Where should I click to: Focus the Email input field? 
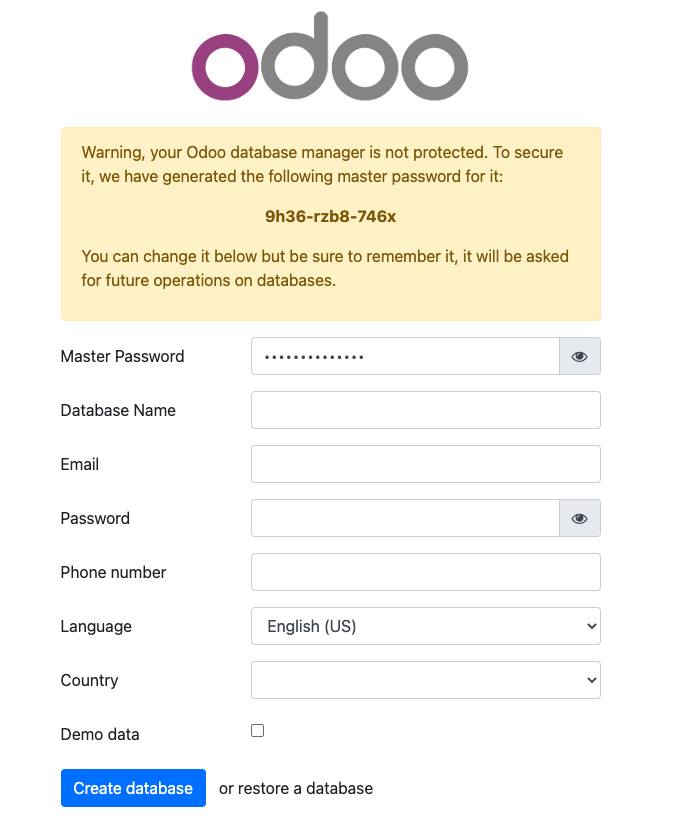click(425, 463)
